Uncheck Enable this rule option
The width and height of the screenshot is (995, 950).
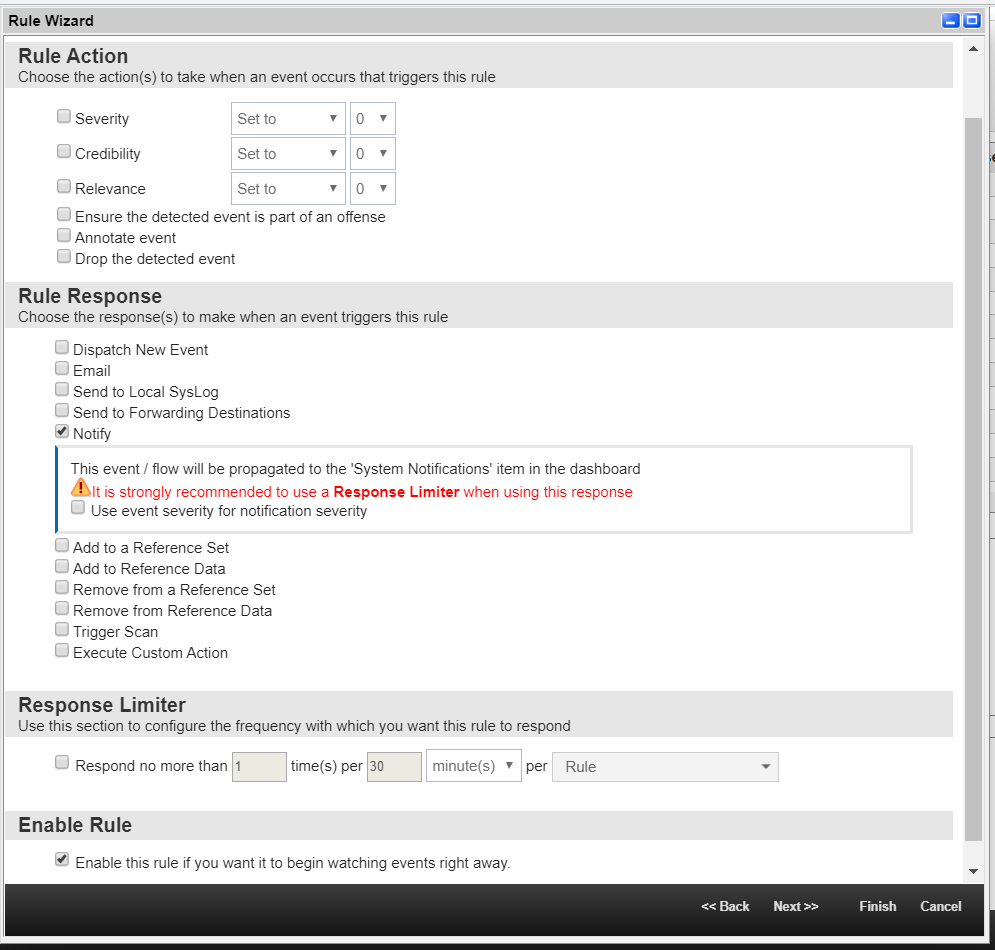62,859
